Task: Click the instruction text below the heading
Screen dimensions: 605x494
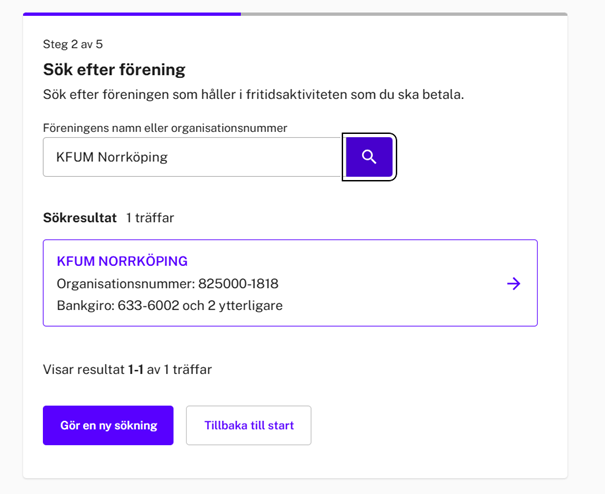Action: tap(253, 94)
